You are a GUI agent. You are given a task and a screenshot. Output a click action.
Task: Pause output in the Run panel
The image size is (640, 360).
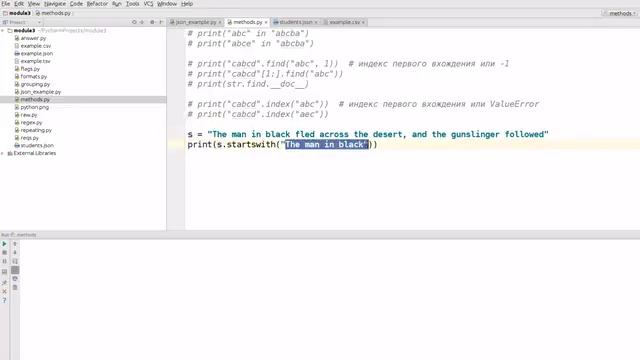[x=4, y=262]
